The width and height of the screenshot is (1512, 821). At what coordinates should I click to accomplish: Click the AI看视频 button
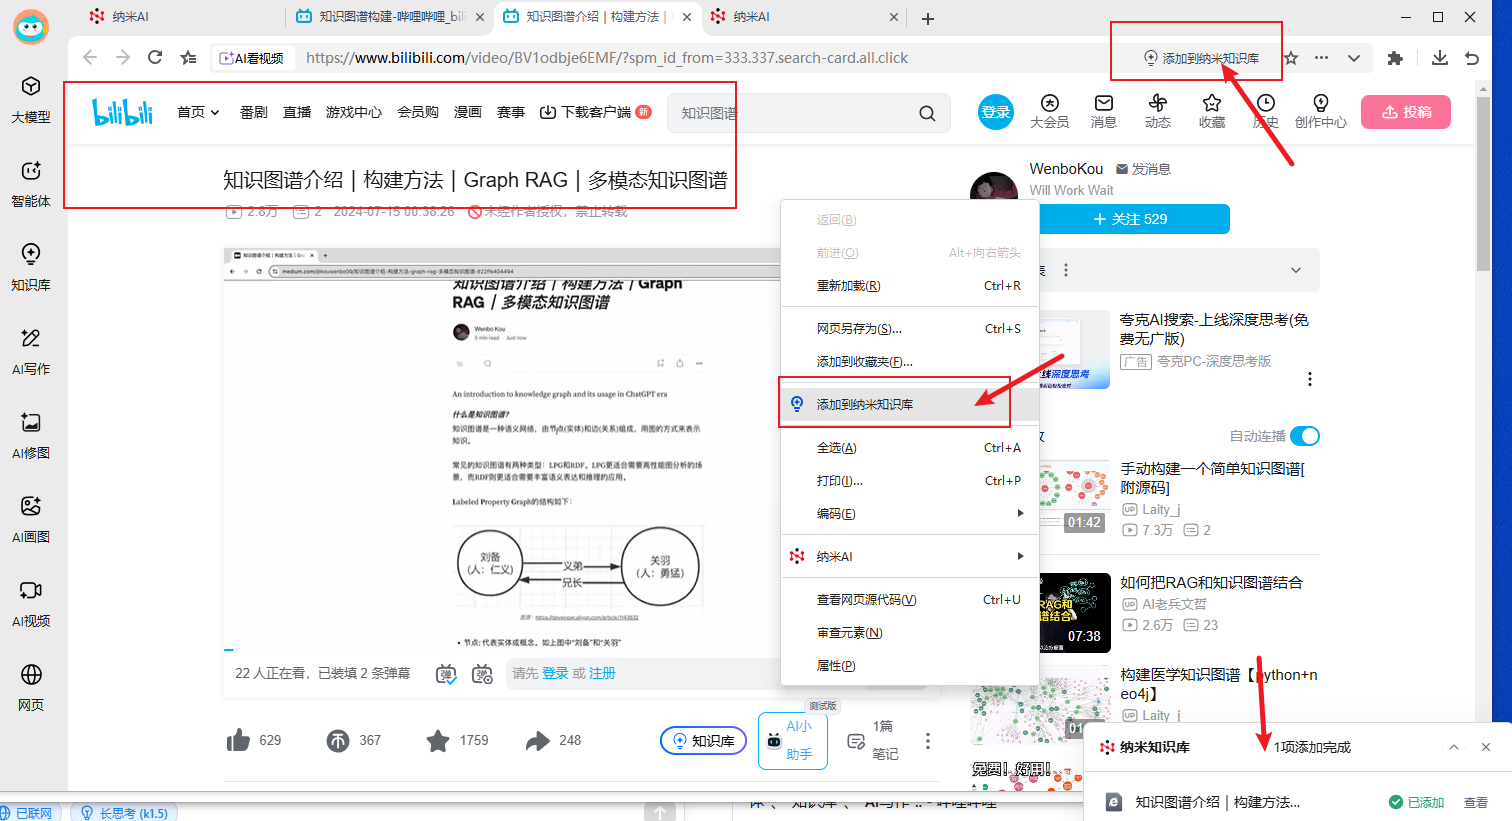[251, 58]
